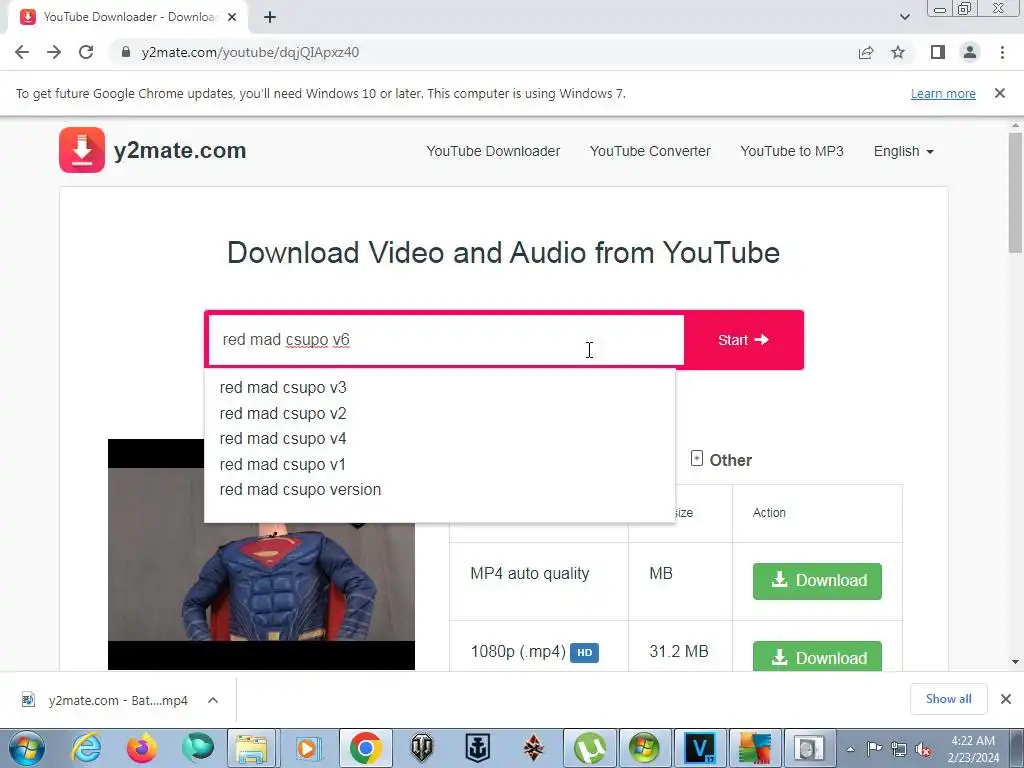Open YouTube Converter nav item
1024x768 pixels.
[650, 151]
